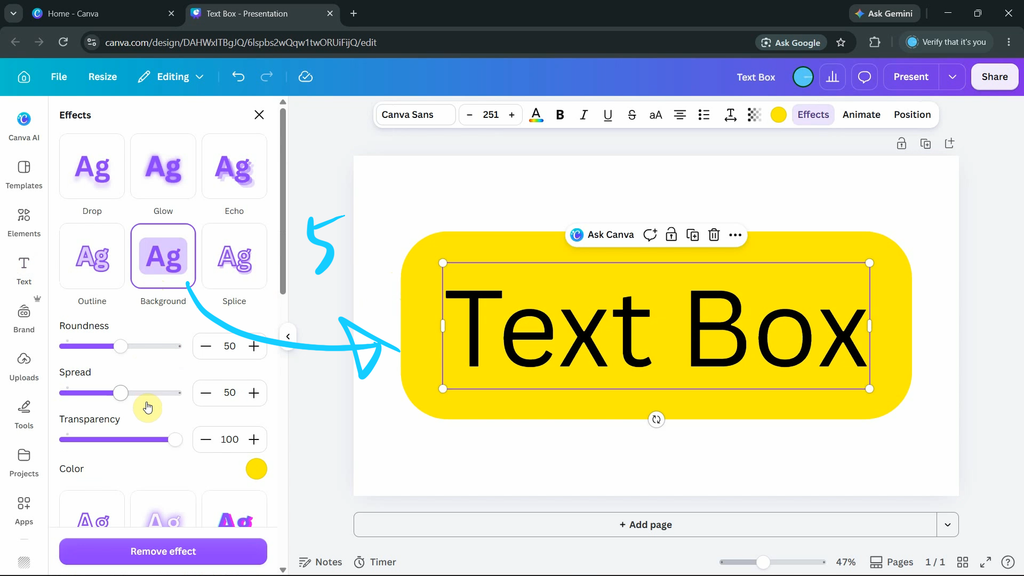The image size is (1024, 576).
Task: Toggle italic formatting
Action: (584, 115)
